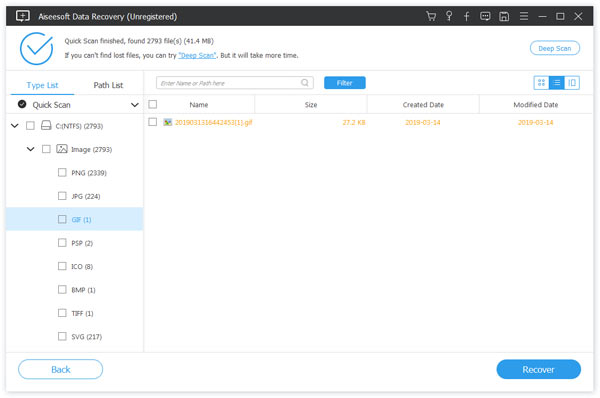Select all files via header checkbox
Image resolution: width=600 pixels, height=398 pixels.
[153, 104]
